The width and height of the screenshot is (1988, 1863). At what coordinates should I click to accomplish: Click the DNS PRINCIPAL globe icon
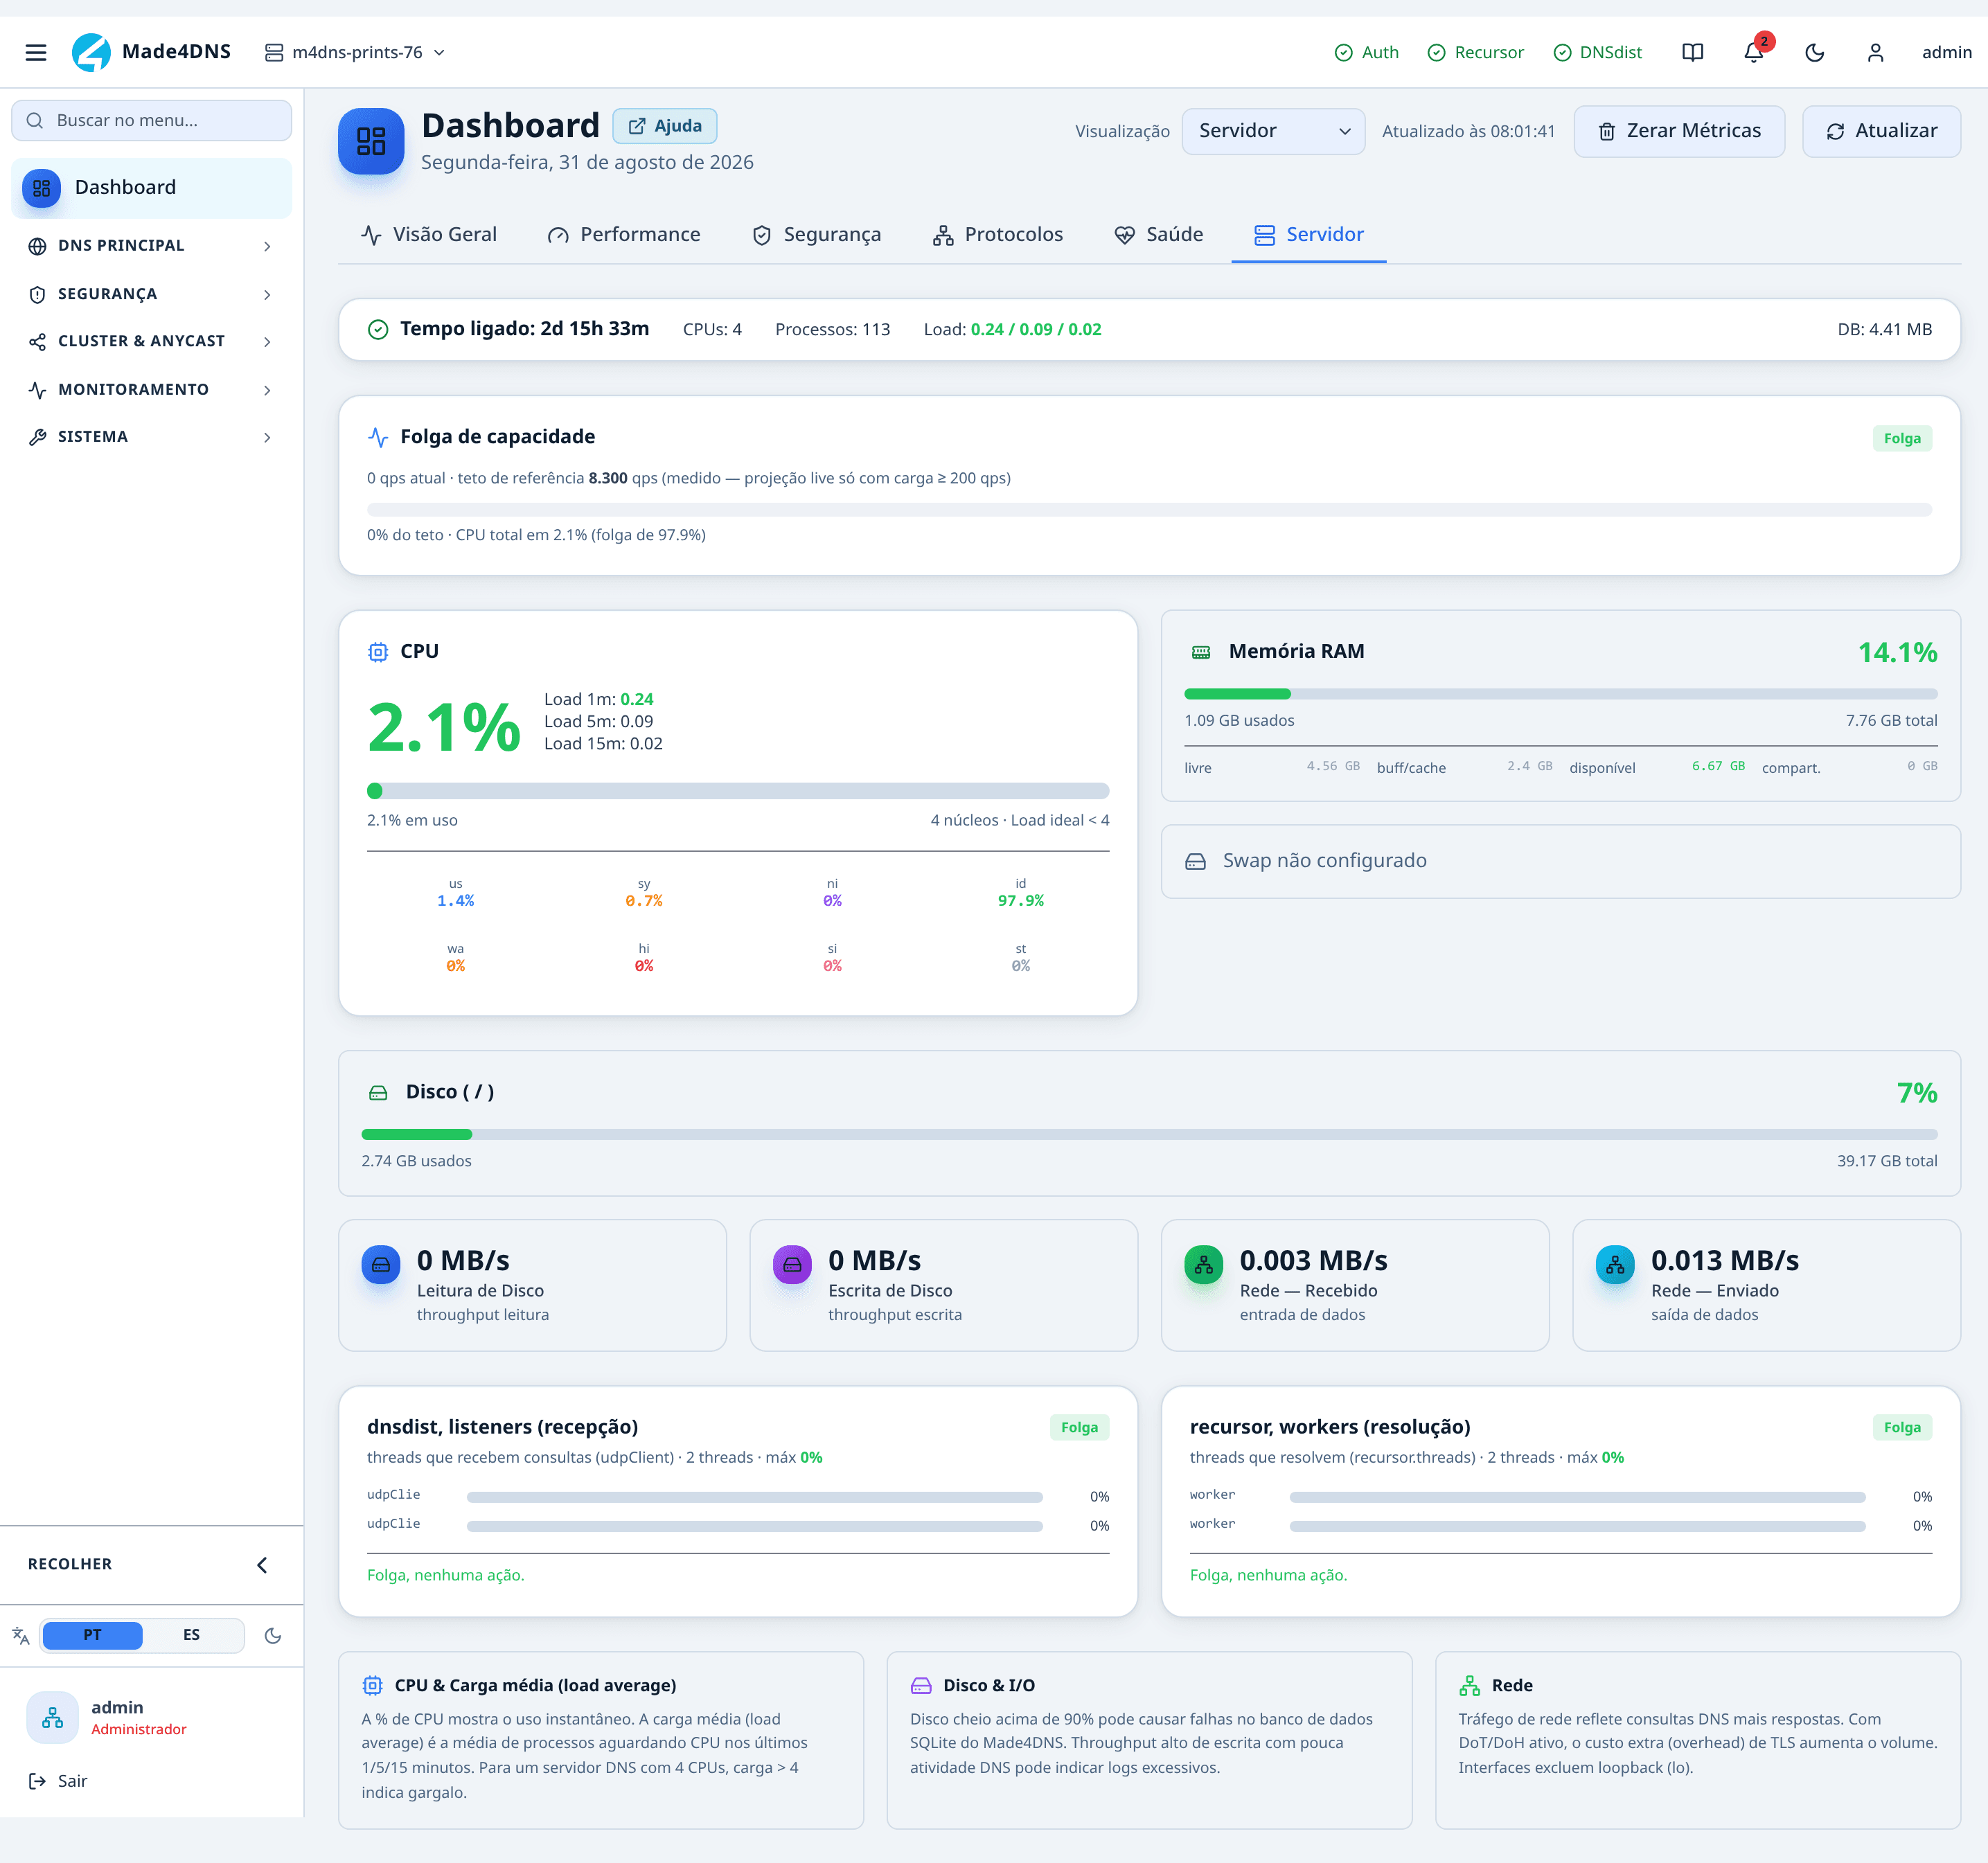pyautogui.click(x=37, y=246)
